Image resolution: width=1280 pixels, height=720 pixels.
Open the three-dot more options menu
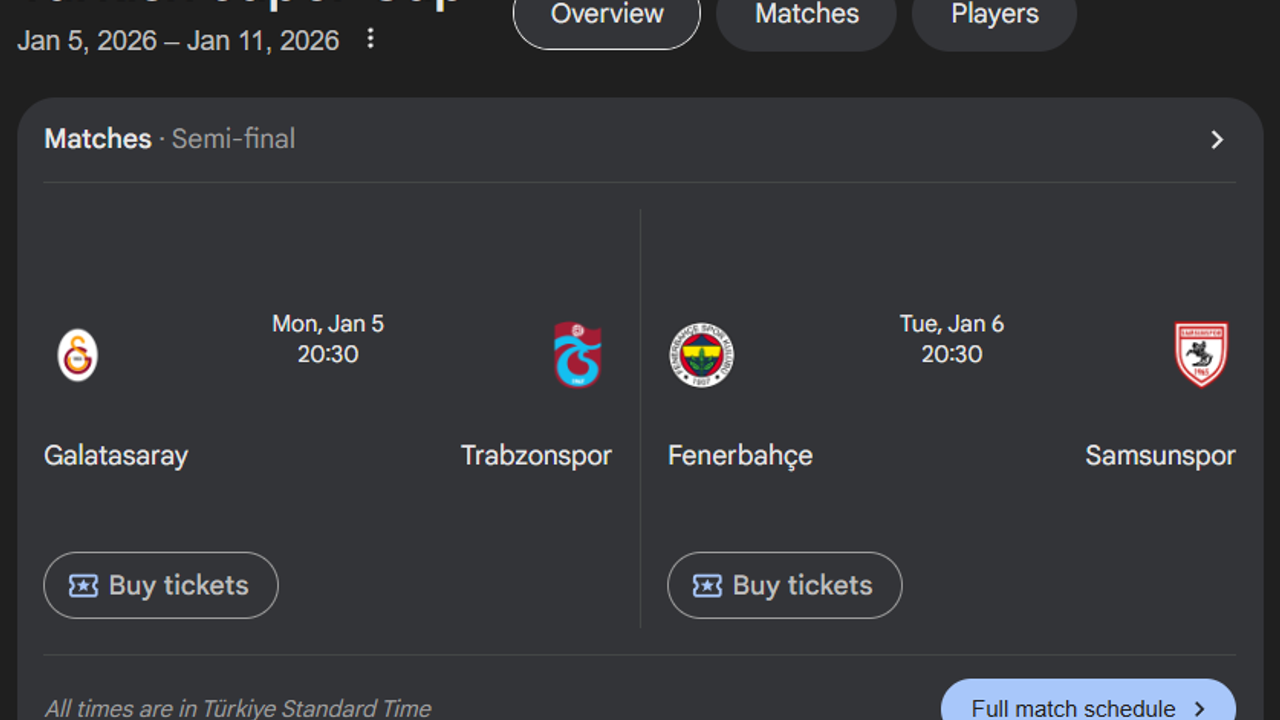tap(370, 39)
